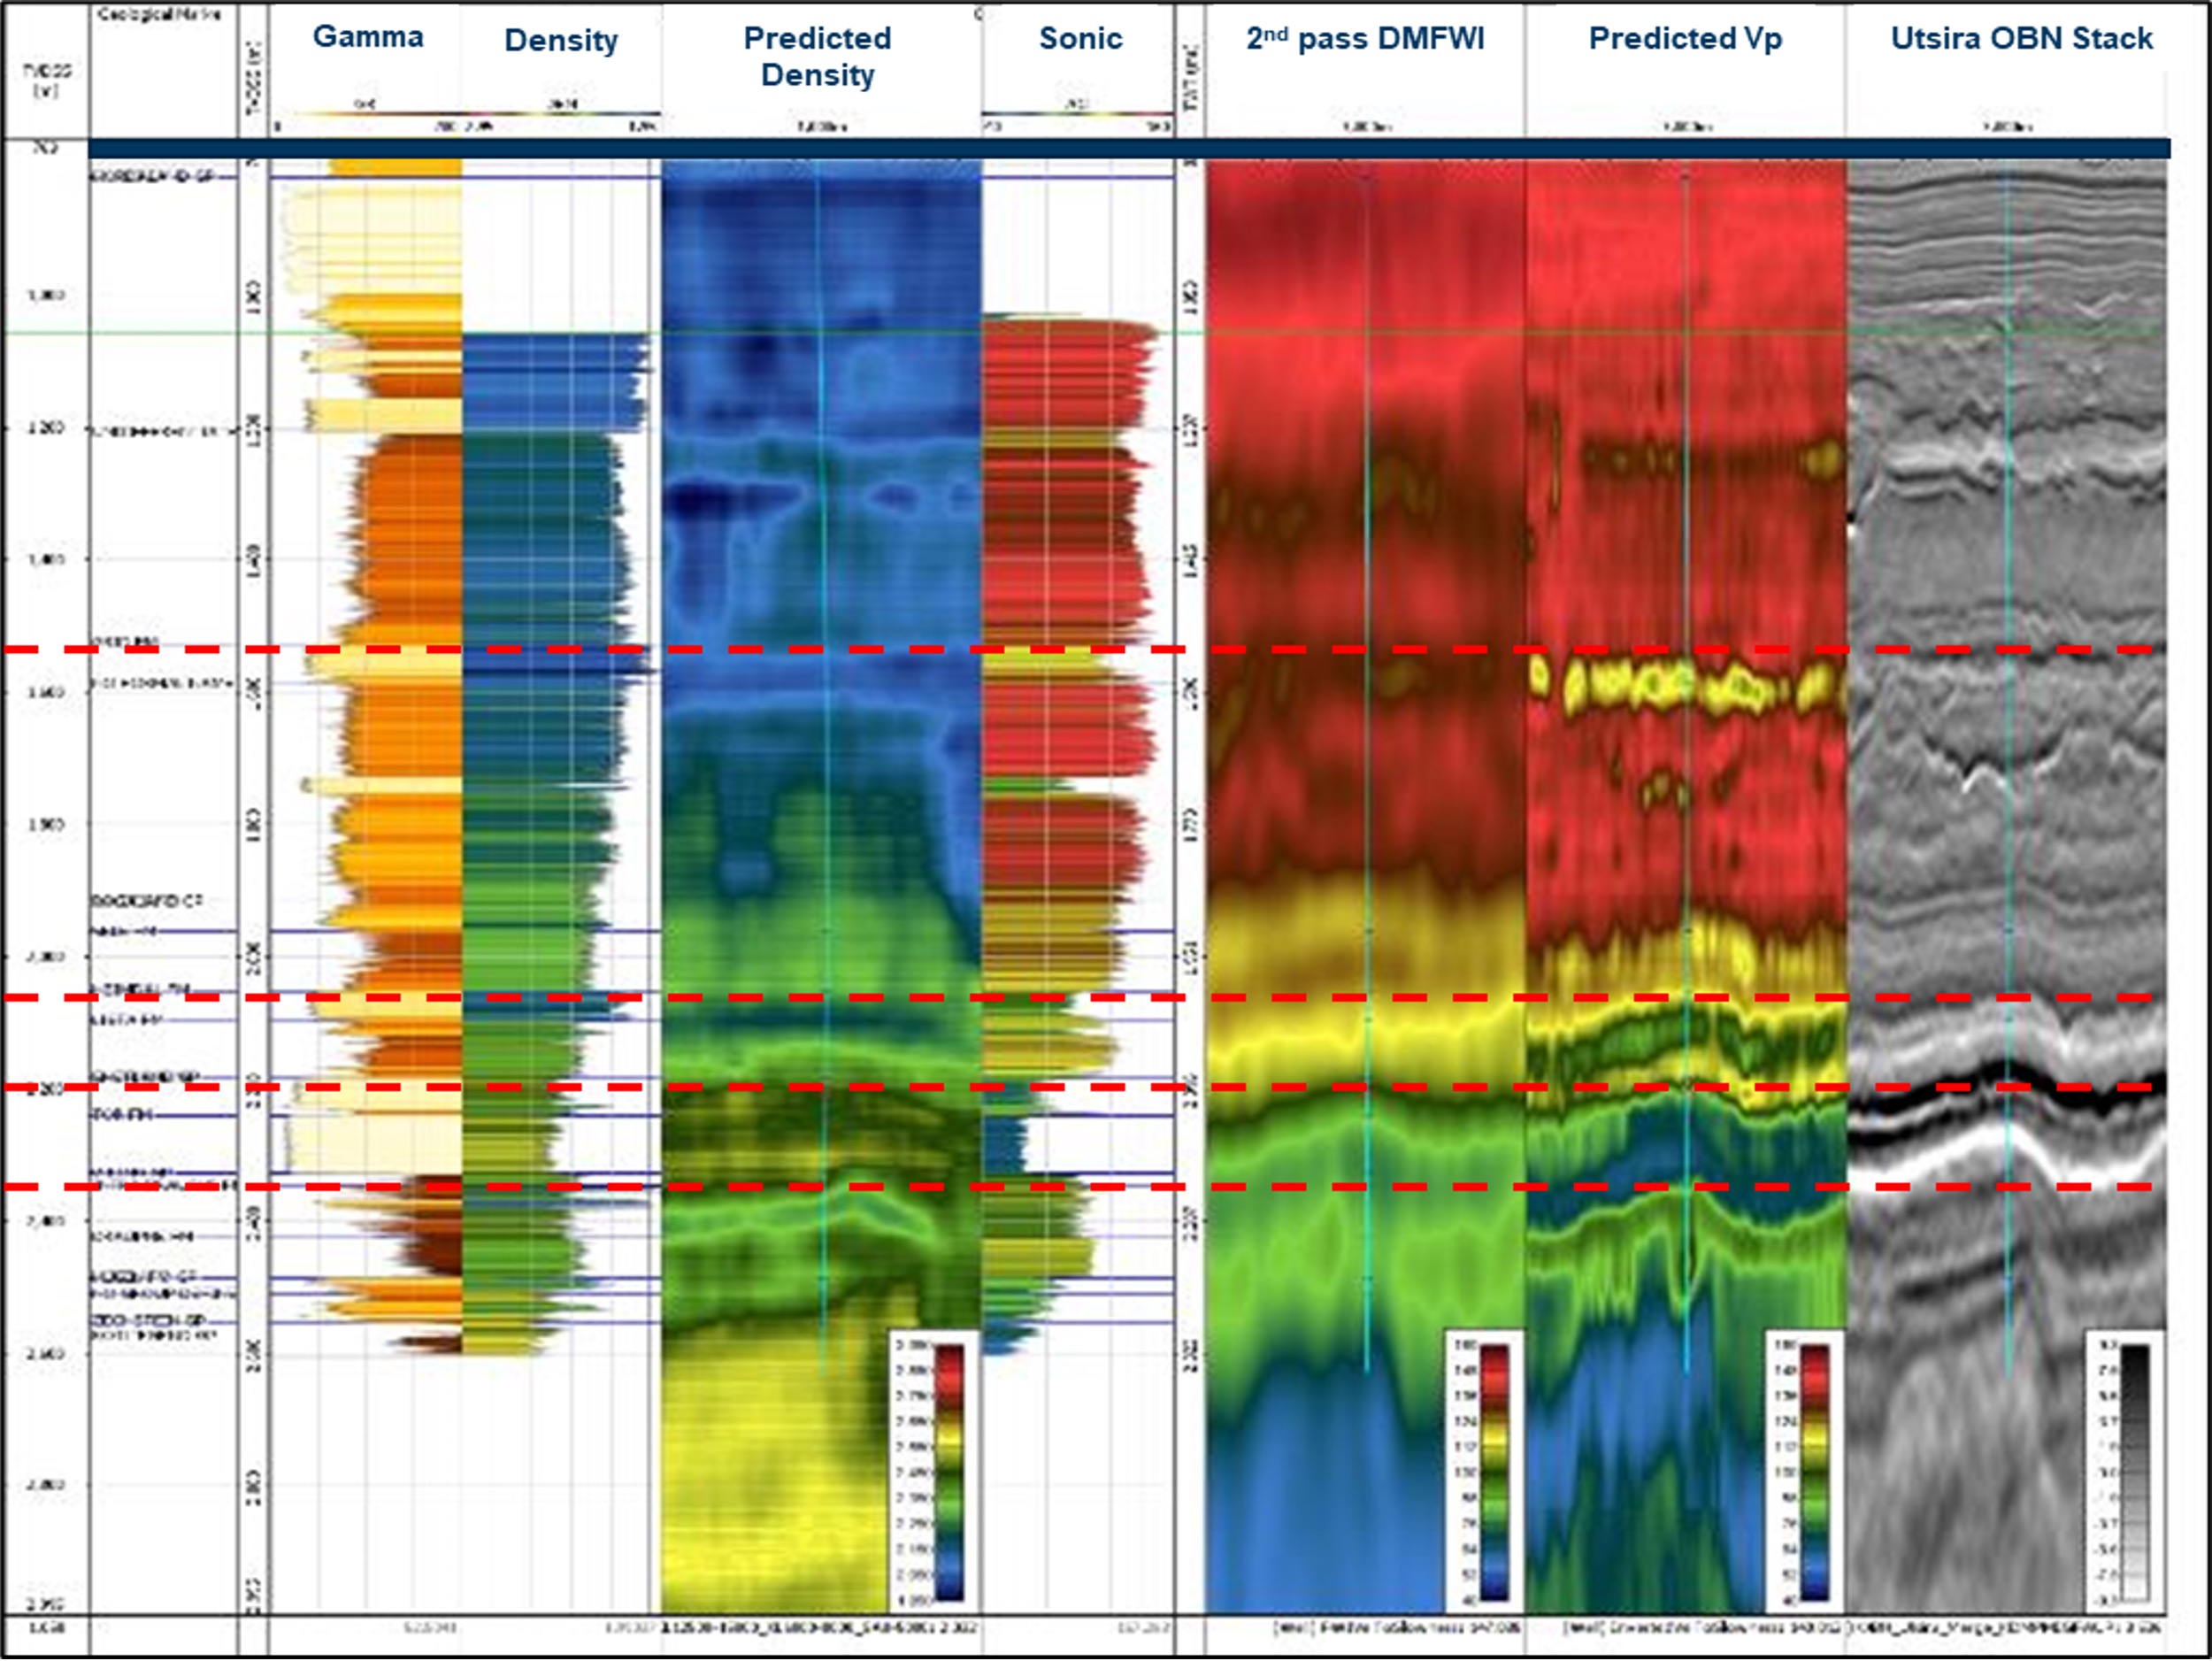Click the Utsira OBN Stack title
Image resolution: width=2212 pixels, height=1661 pixels.
pos(2021,38)
